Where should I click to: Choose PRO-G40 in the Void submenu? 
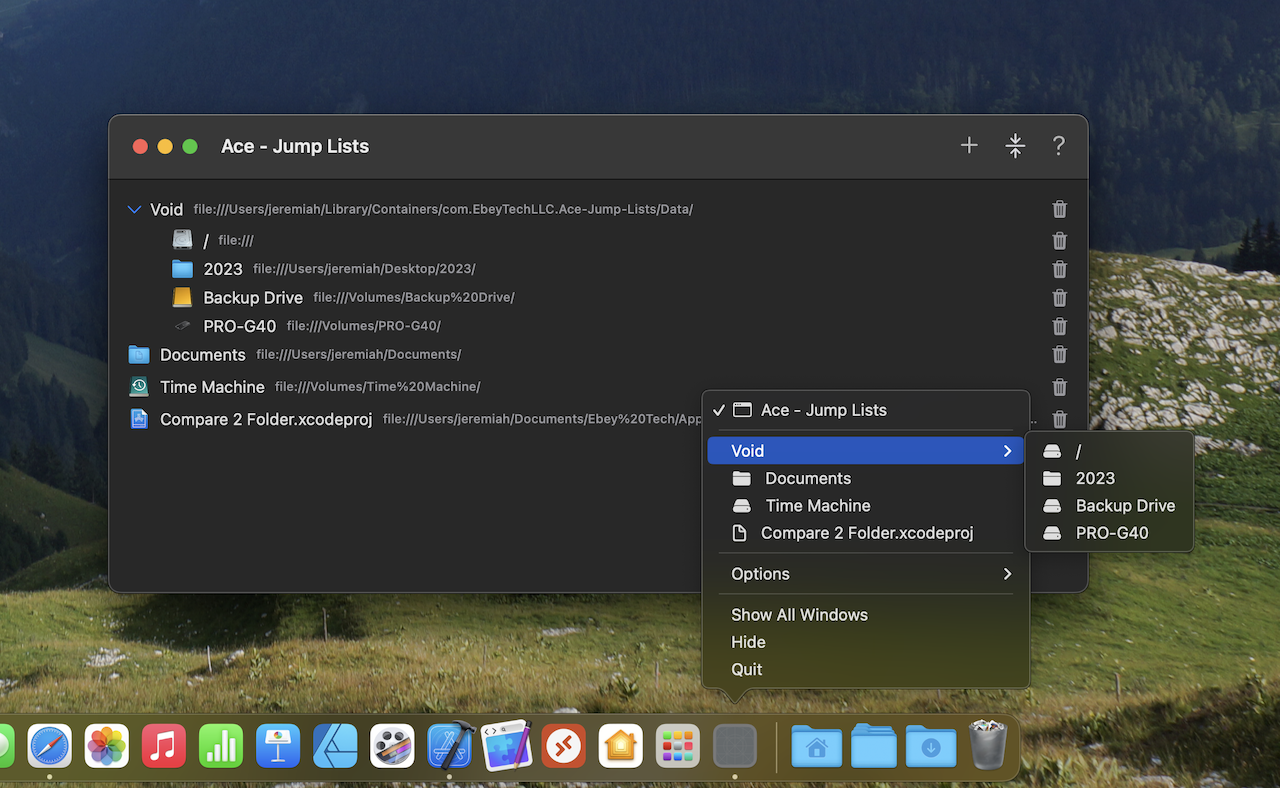click(x=1109, y=533)
